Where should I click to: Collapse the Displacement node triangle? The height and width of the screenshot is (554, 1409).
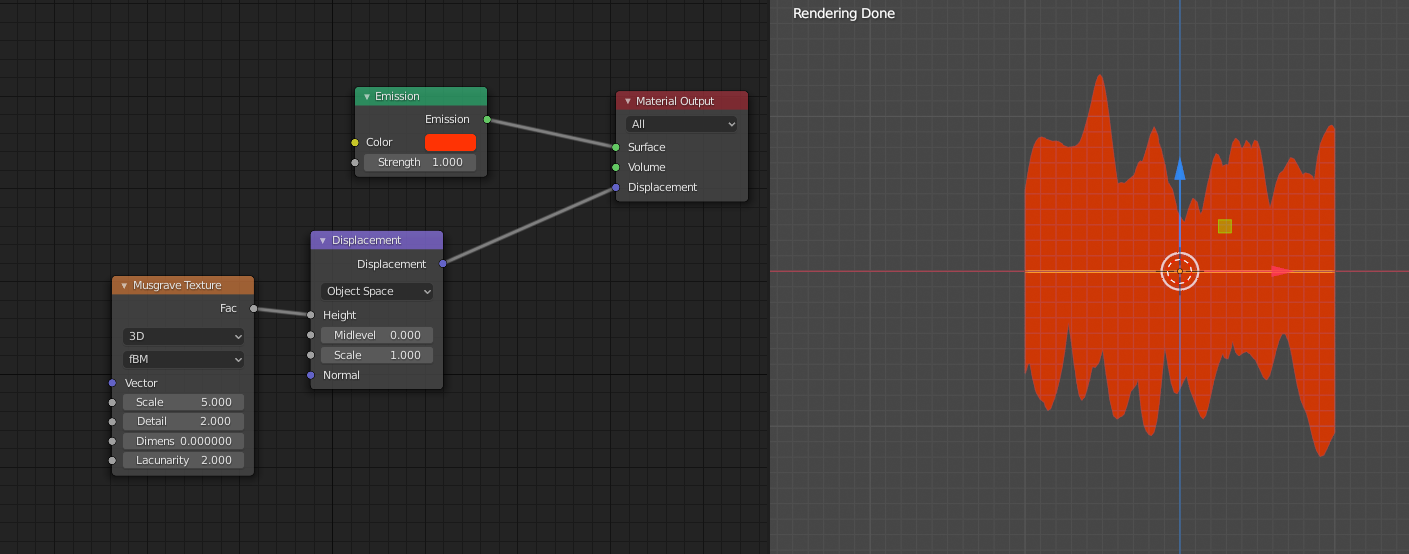coord(322,241)
